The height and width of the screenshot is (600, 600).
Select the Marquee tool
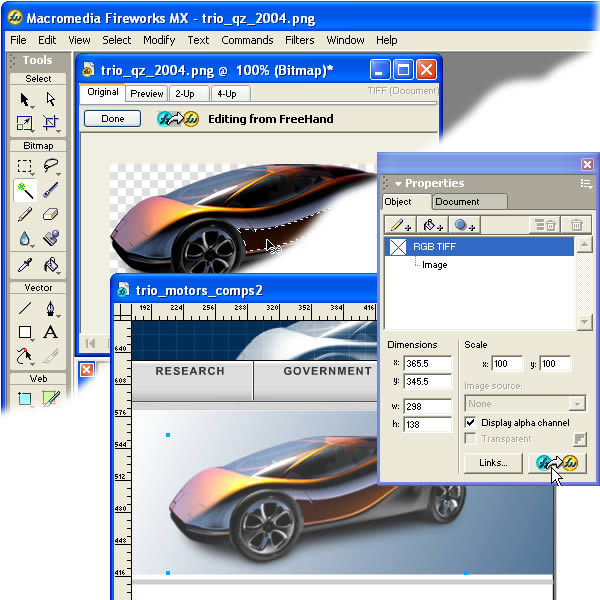coord(25,166)
